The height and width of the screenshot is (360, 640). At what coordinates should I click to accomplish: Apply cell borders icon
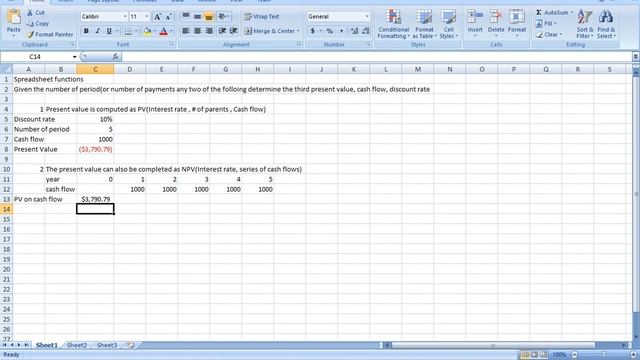128,31
